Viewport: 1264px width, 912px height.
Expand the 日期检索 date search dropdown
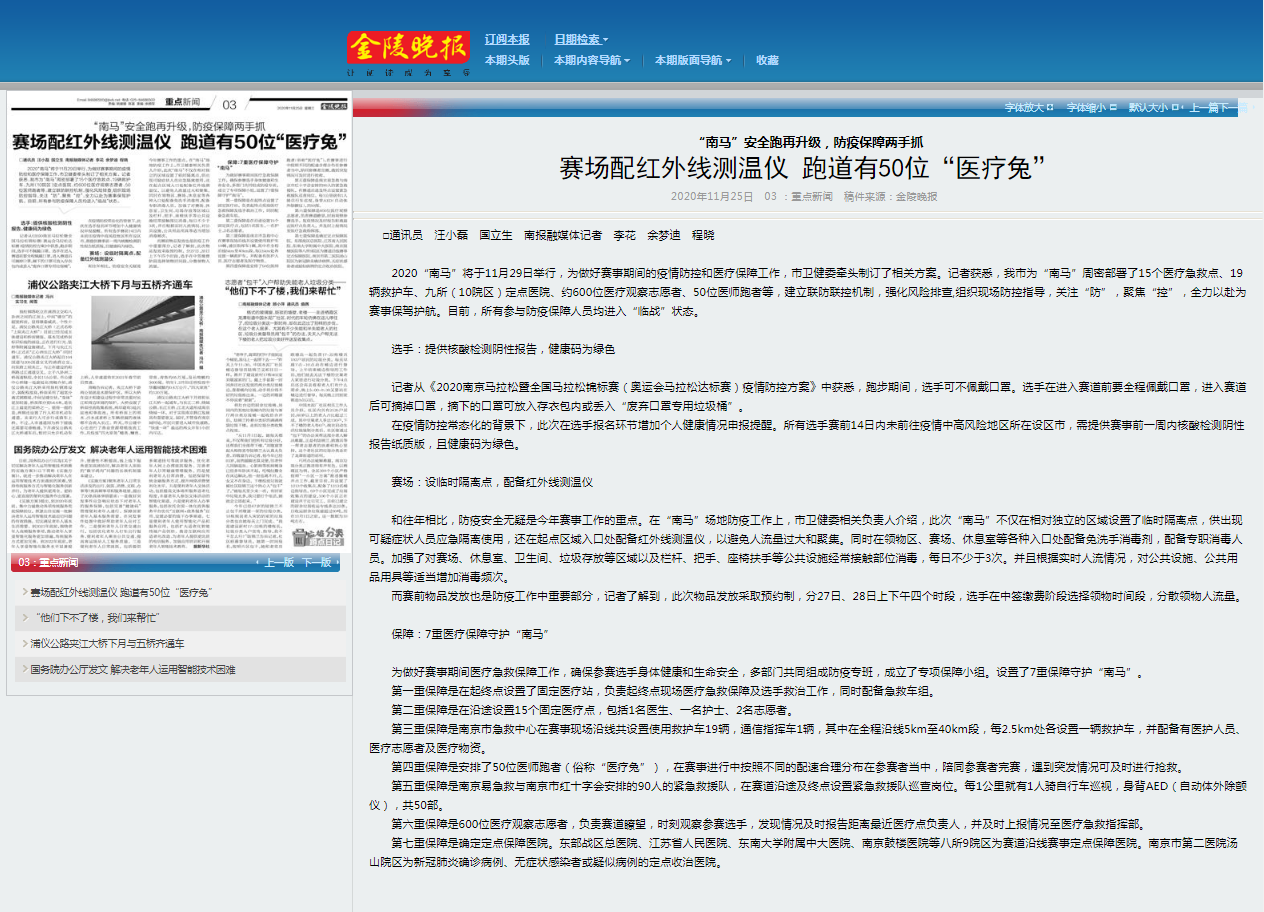click(581, 39)
